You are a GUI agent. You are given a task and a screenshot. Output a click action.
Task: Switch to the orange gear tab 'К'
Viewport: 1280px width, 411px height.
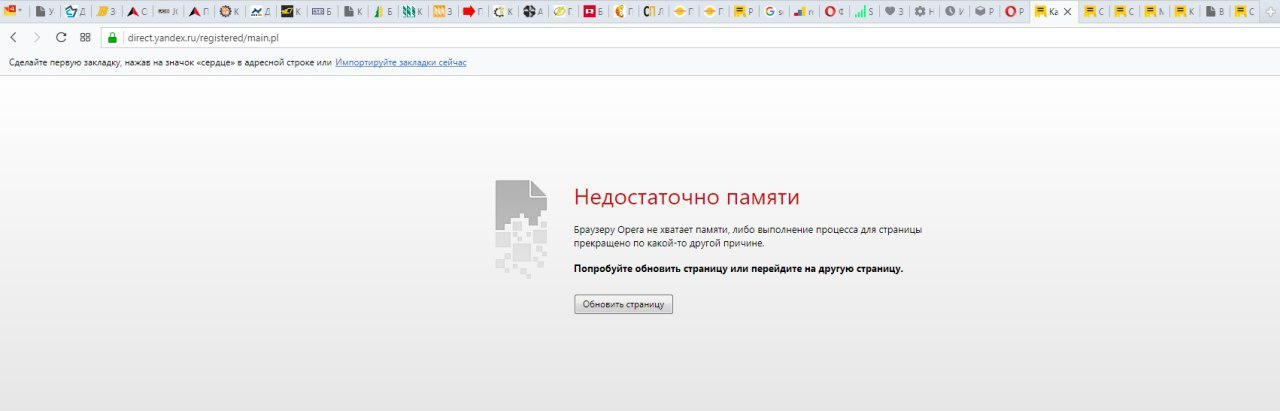(x=229, y=12)
